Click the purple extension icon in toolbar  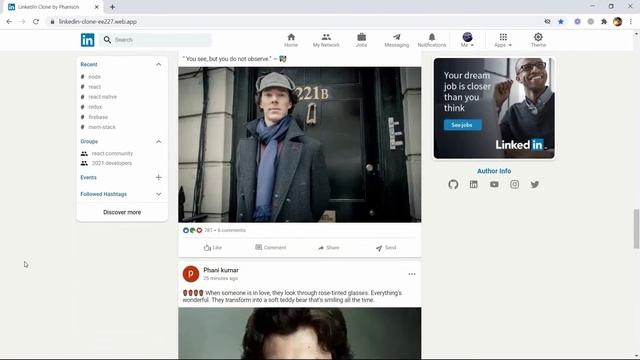click(577, 22)
